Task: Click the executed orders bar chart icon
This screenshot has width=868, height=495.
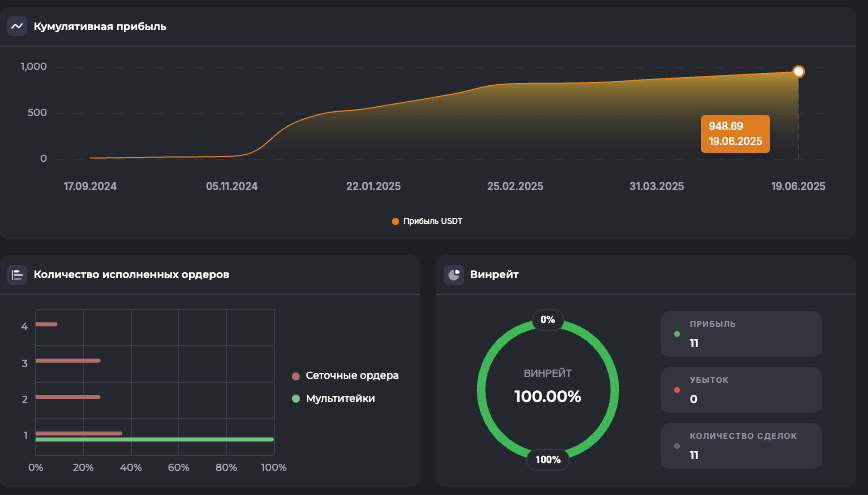Action: point(17,274)
